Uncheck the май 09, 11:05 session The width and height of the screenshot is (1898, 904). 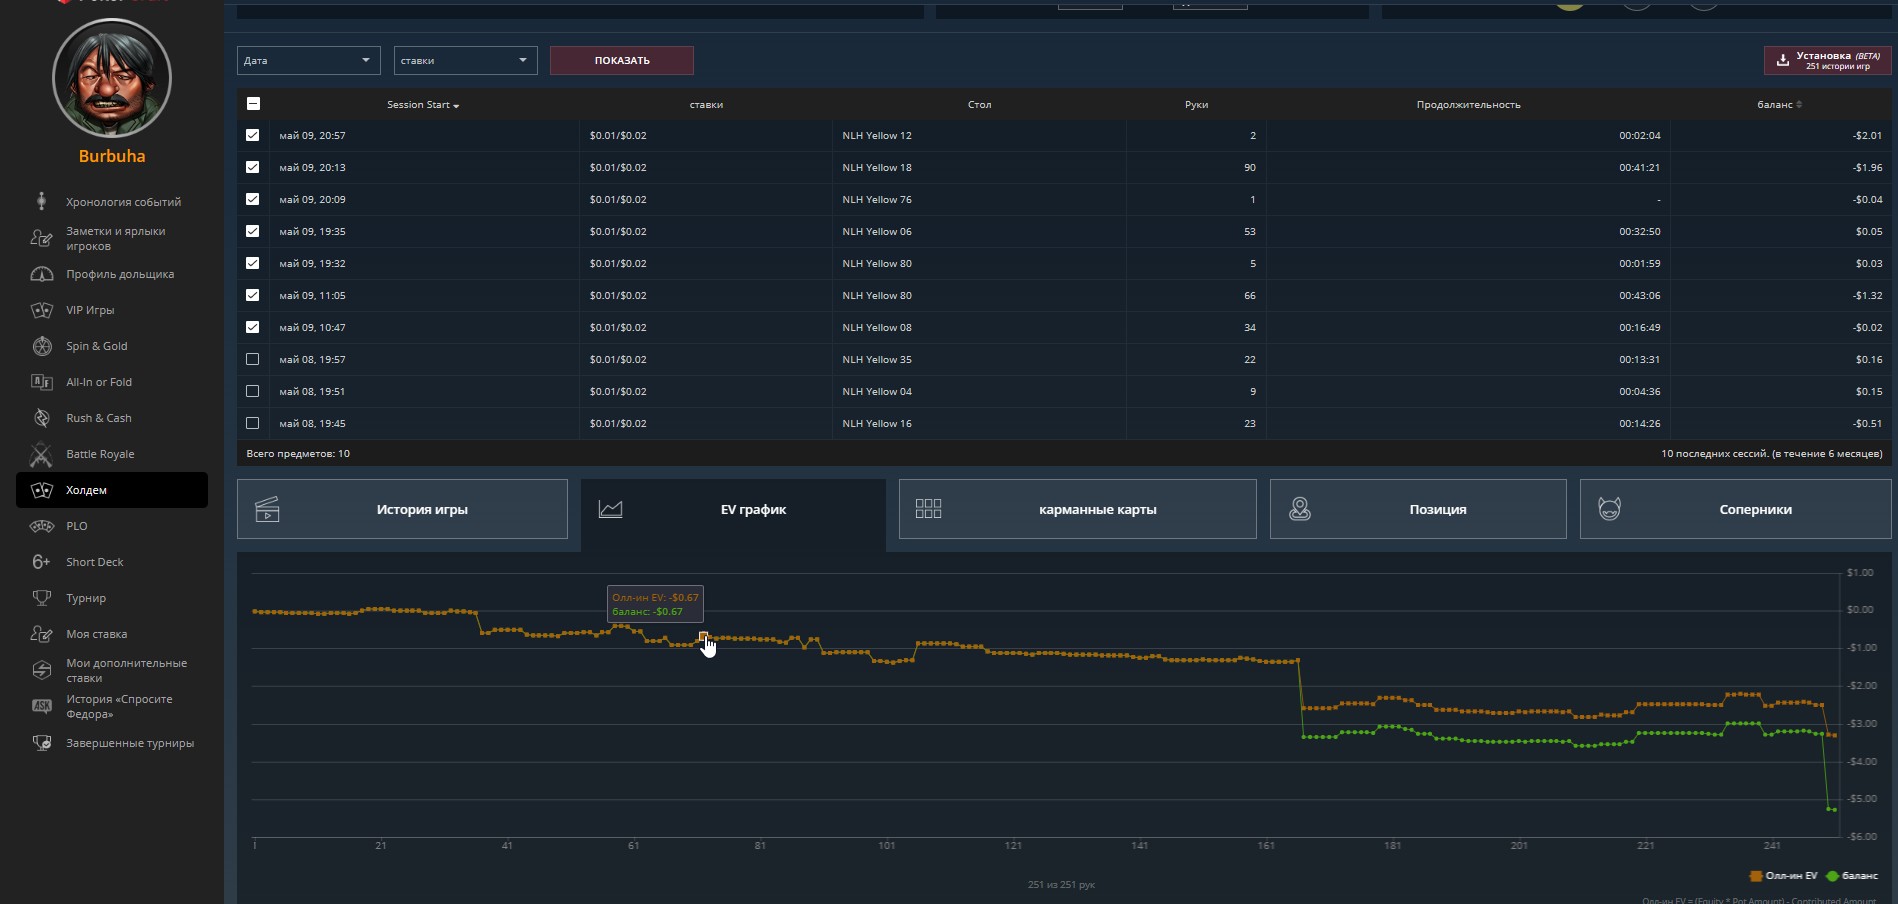252,295
